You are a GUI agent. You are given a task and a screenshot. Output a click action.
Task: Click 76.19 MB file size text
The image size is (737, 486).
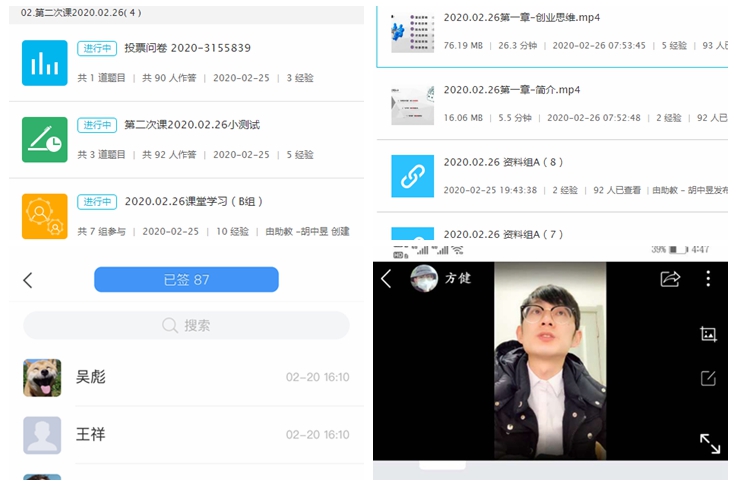[463, 46]
